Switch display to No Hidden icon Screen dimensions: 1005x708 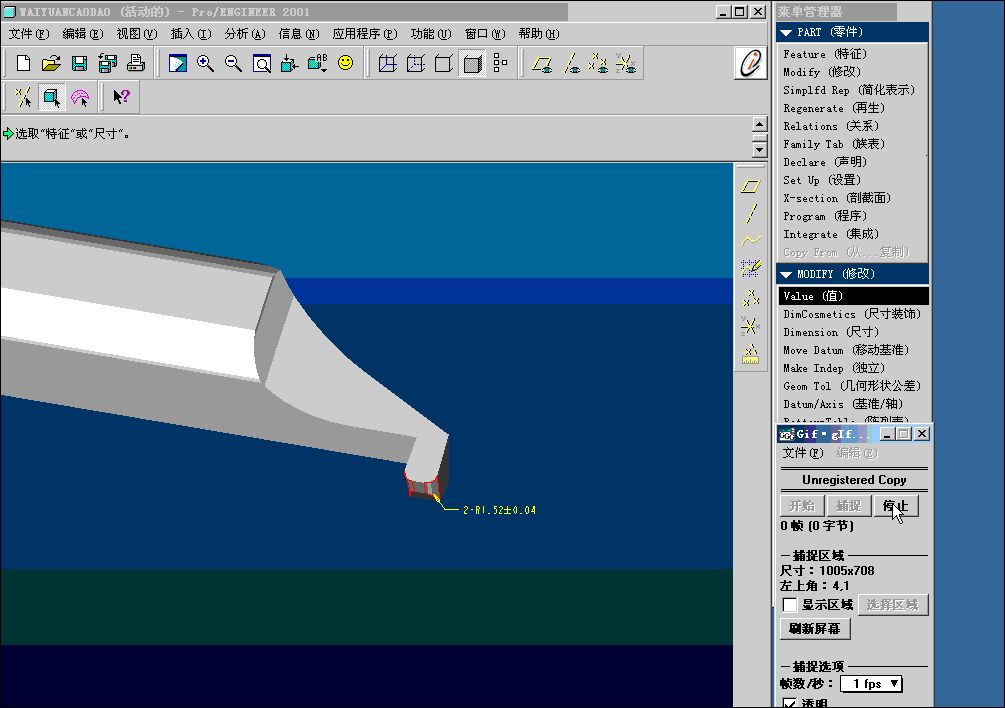point(444,63)
